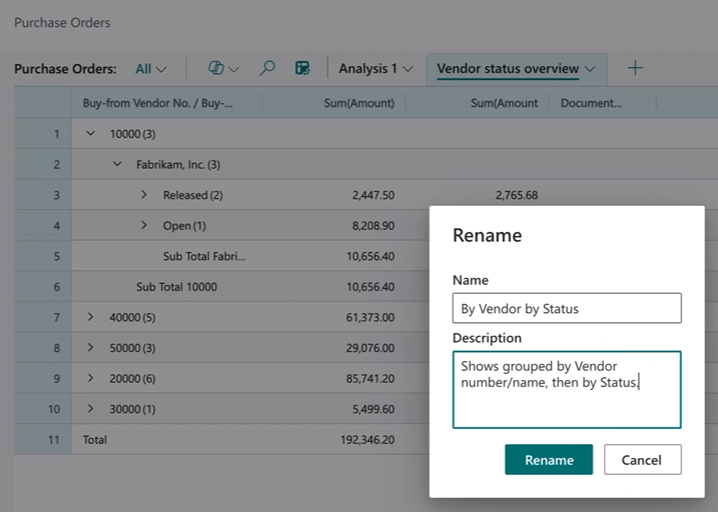Switch to the Analysis 1 tab
Image resolution: width=718 pixels, height=512 pixels.
pos(368,69)
